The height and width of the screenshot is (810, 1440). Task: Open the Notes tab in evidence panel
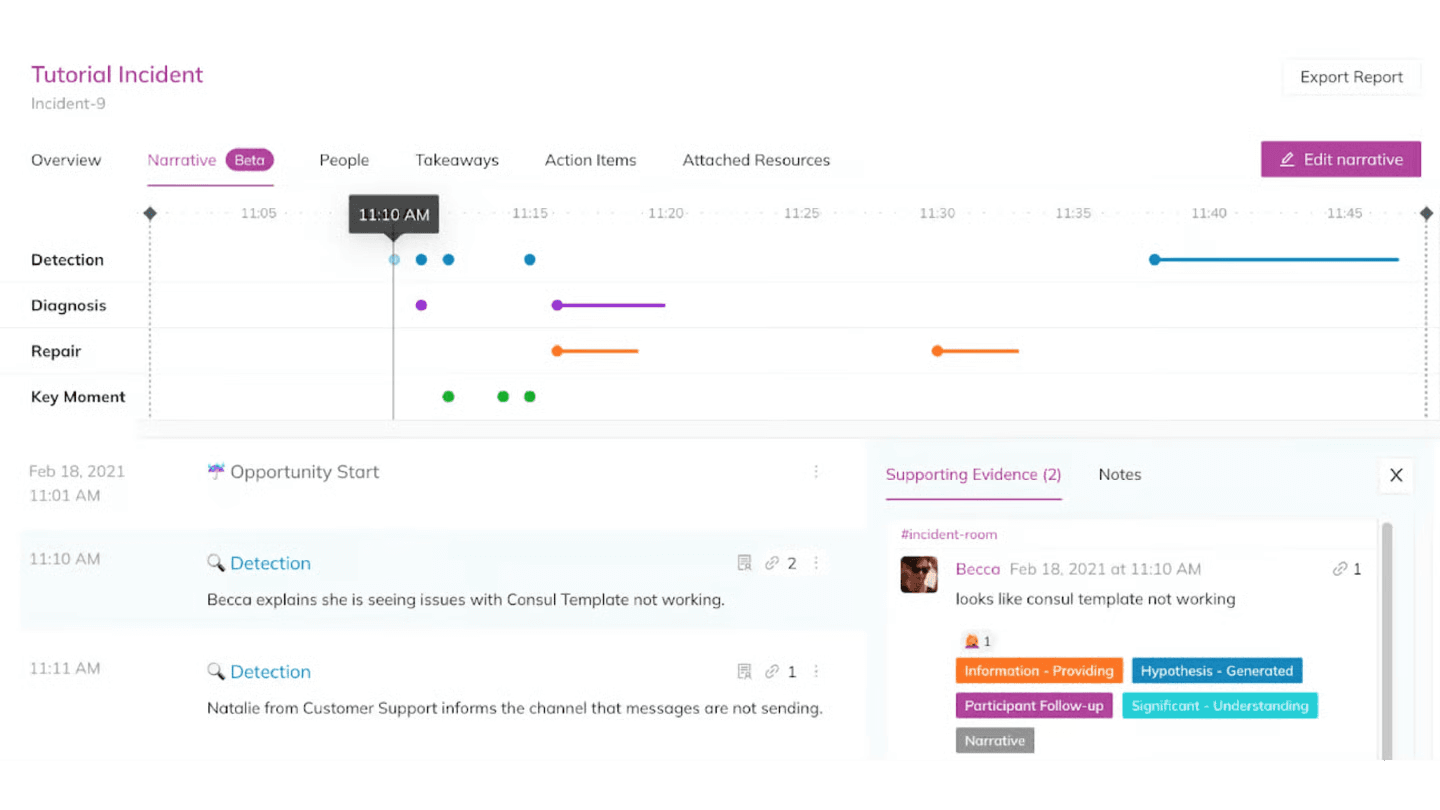coord(1119,475)
